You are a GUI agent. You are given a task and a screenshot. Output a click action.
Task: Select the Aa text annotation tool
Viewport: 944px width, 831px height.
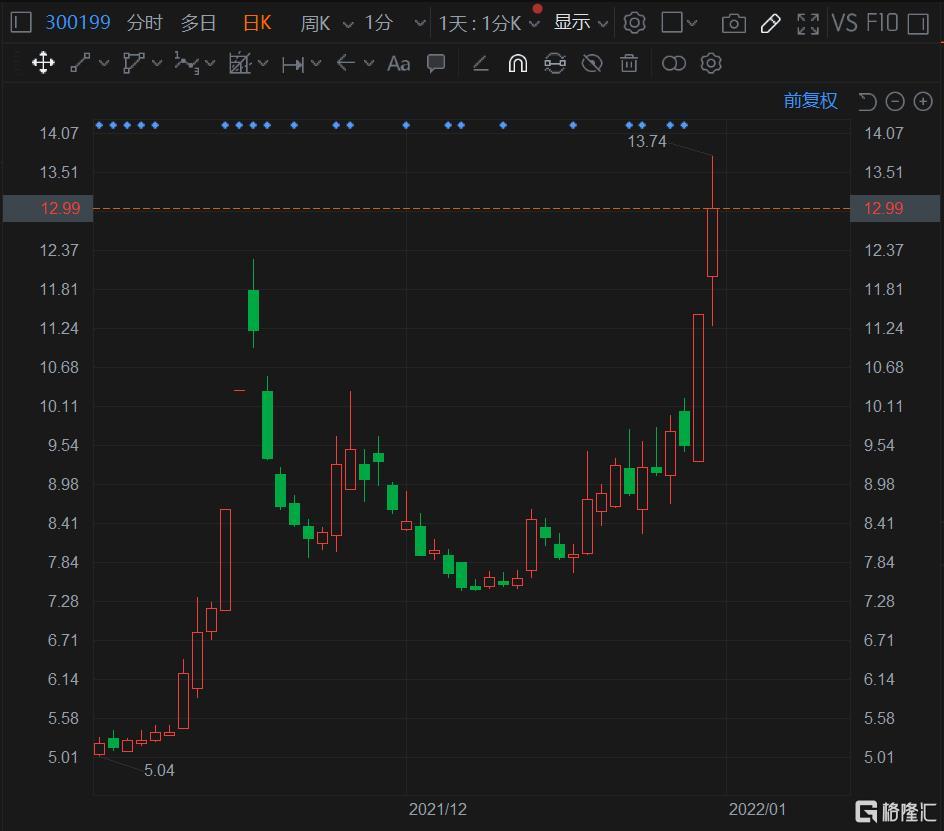(x=399, y=63)
